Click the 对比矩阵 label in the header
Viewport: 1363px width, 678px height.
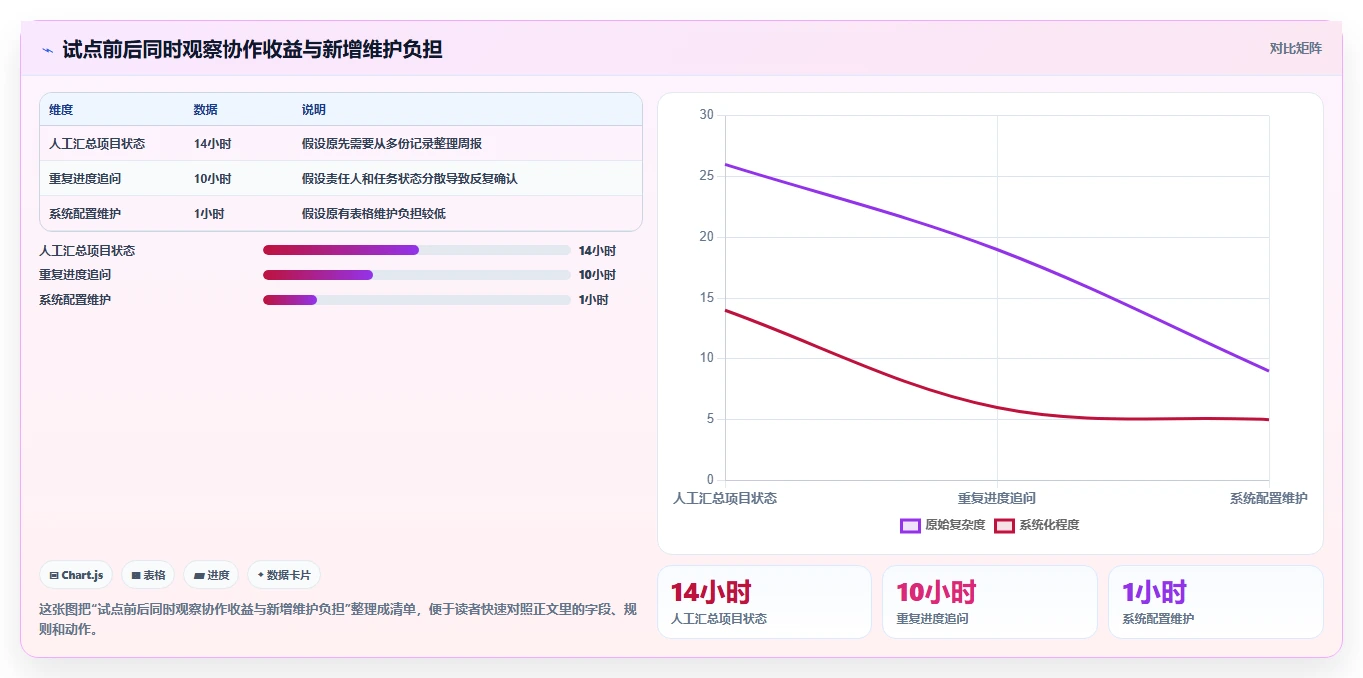coord(1295,48)
